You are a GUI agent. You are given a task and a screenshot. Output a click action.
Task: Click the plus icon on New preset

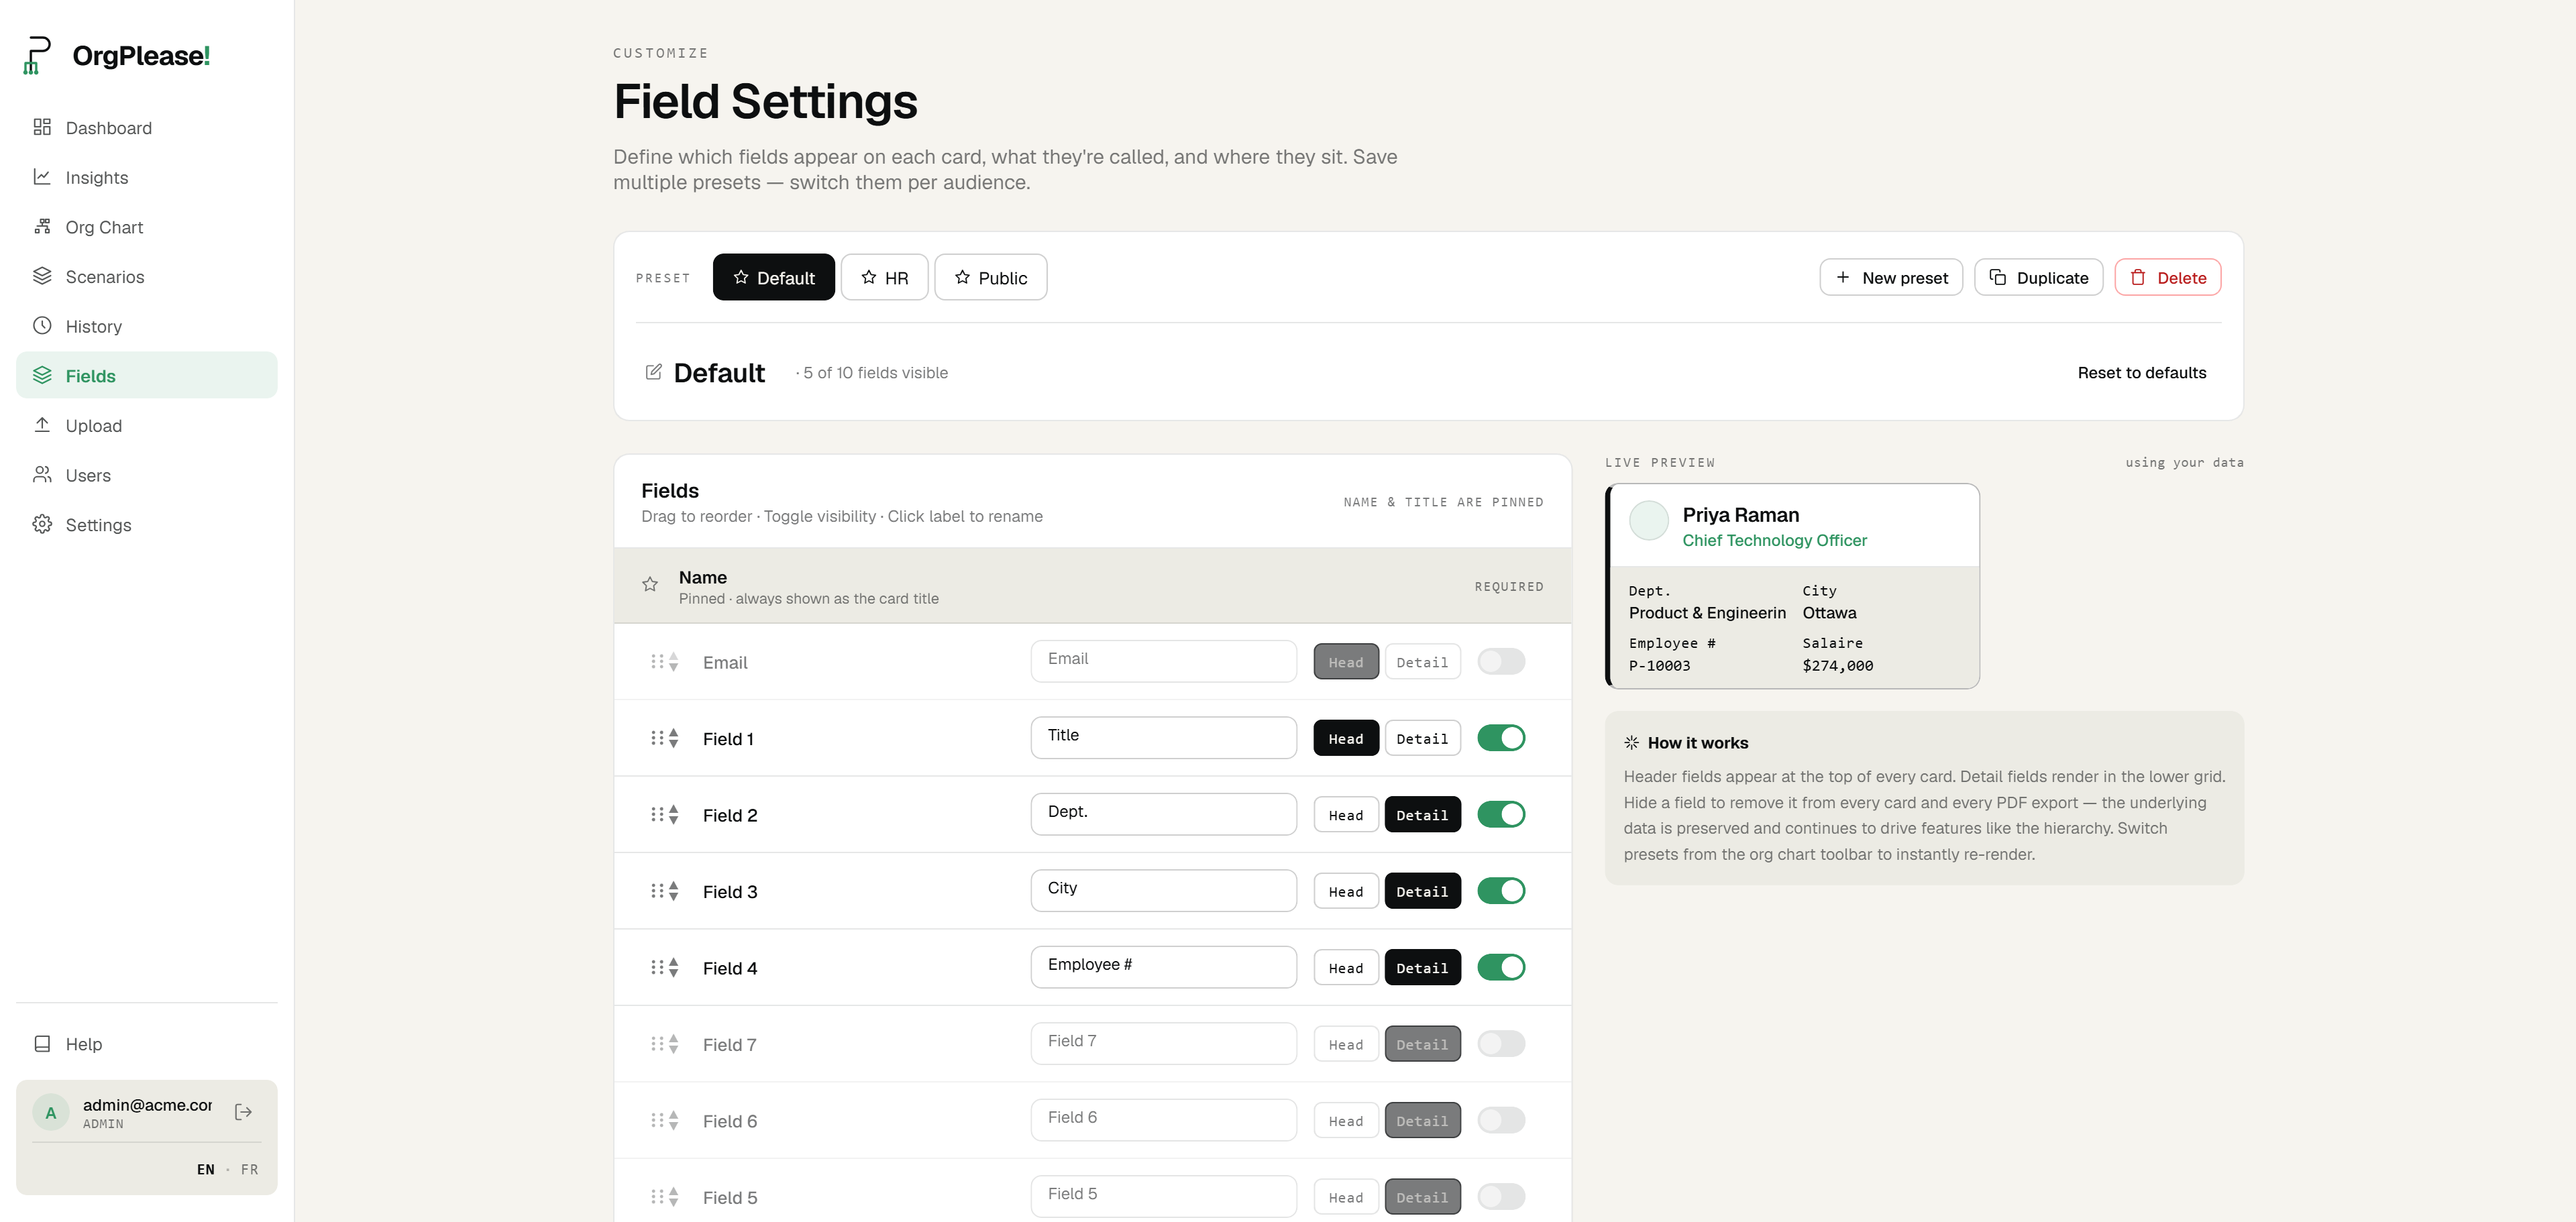[1842, 277]
